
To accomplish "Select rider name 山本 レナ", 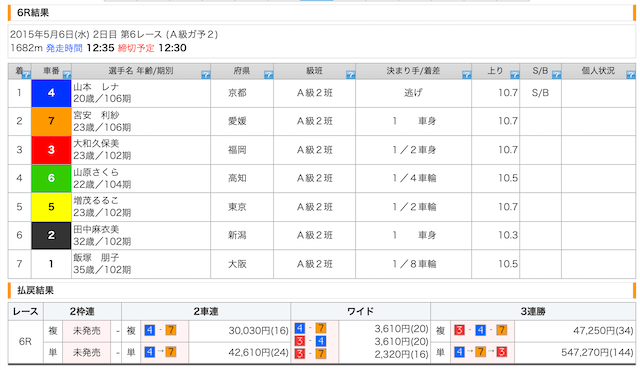I will (96, 87).
